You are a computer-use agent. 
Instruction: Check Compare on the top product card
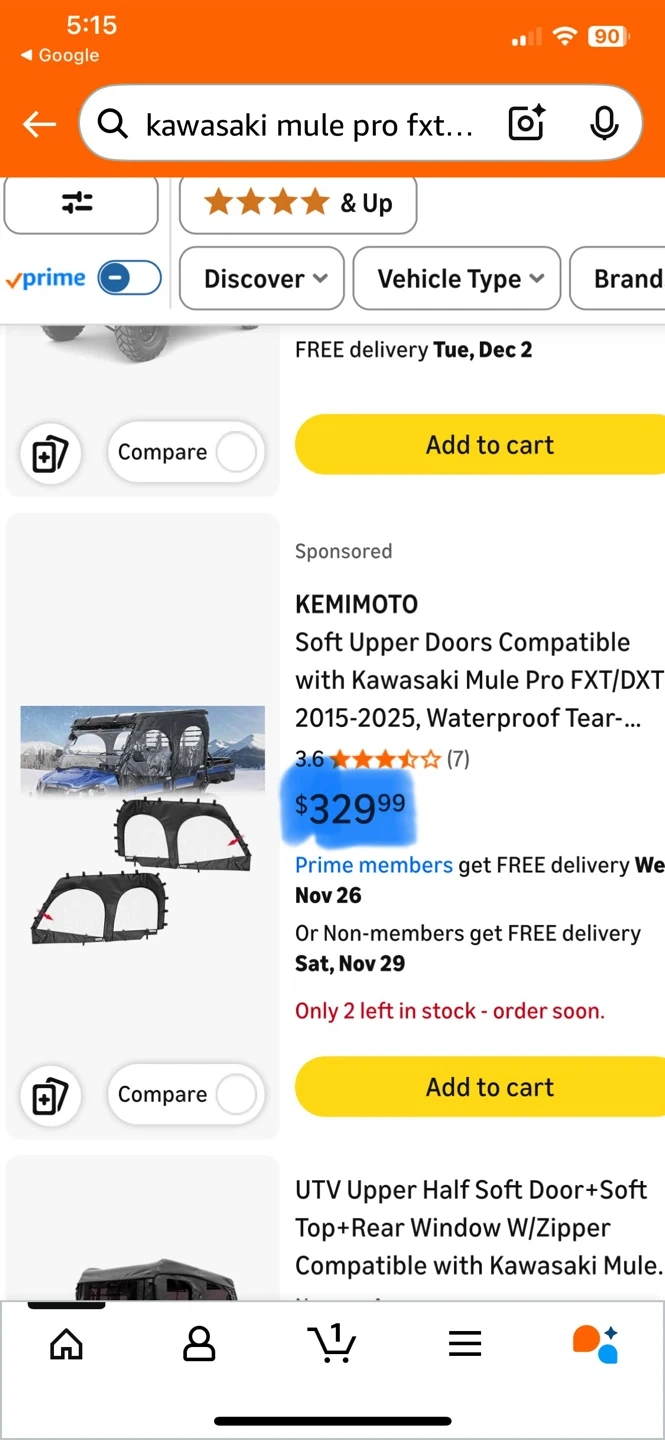236,453
